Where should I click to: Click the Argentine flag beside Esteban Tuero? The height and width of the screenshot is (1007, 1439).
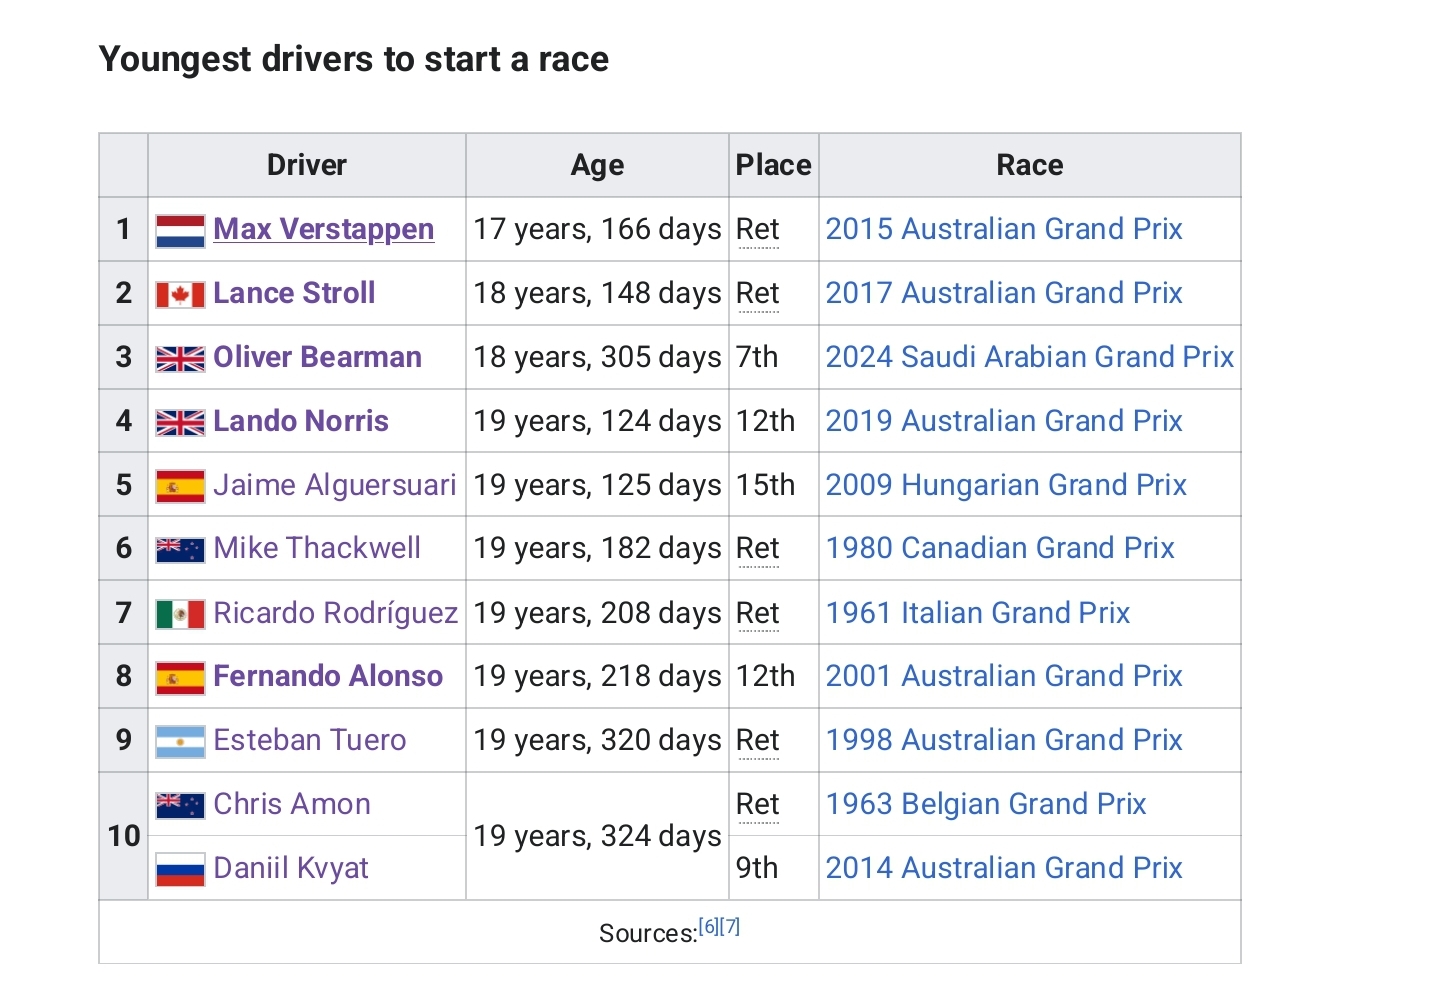(x=180, y=742)
